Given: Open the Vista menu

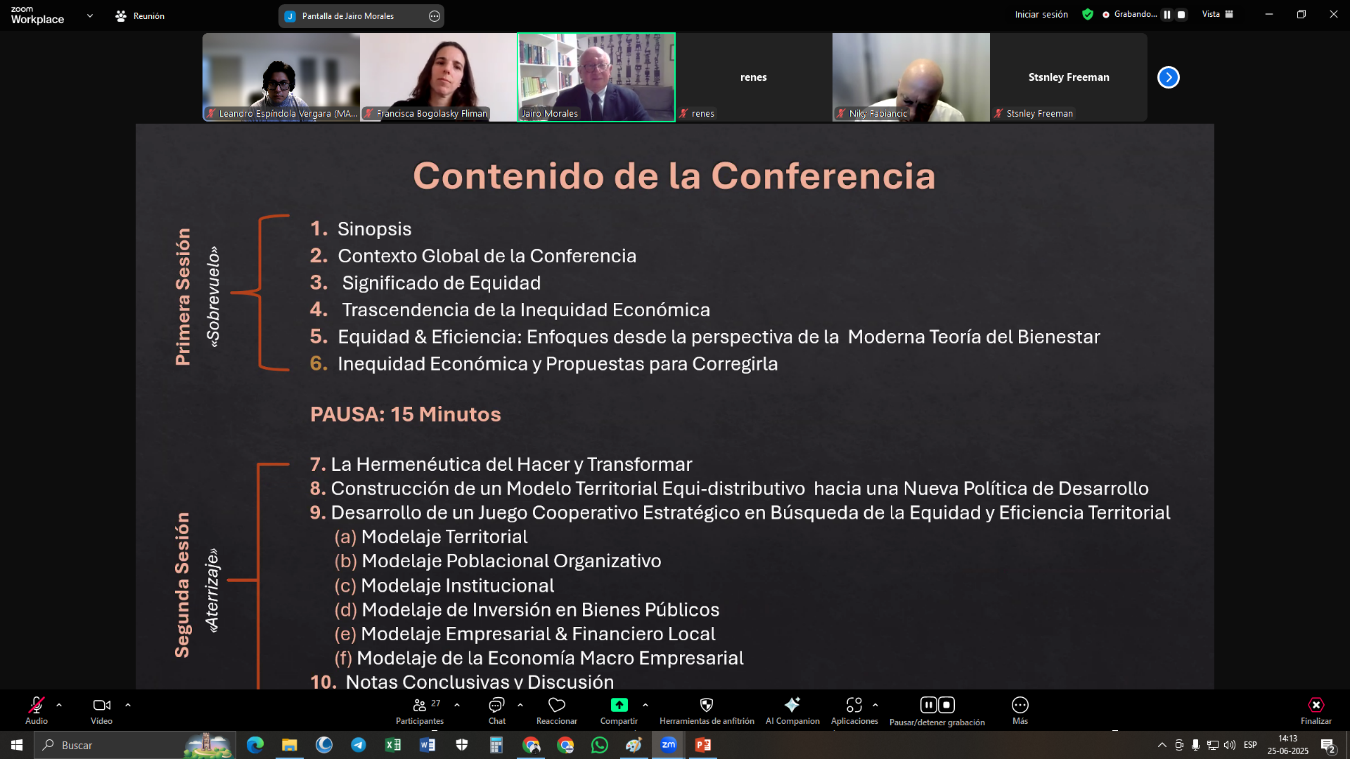Looking at the screenshot, I should [x=1218, y=14].
